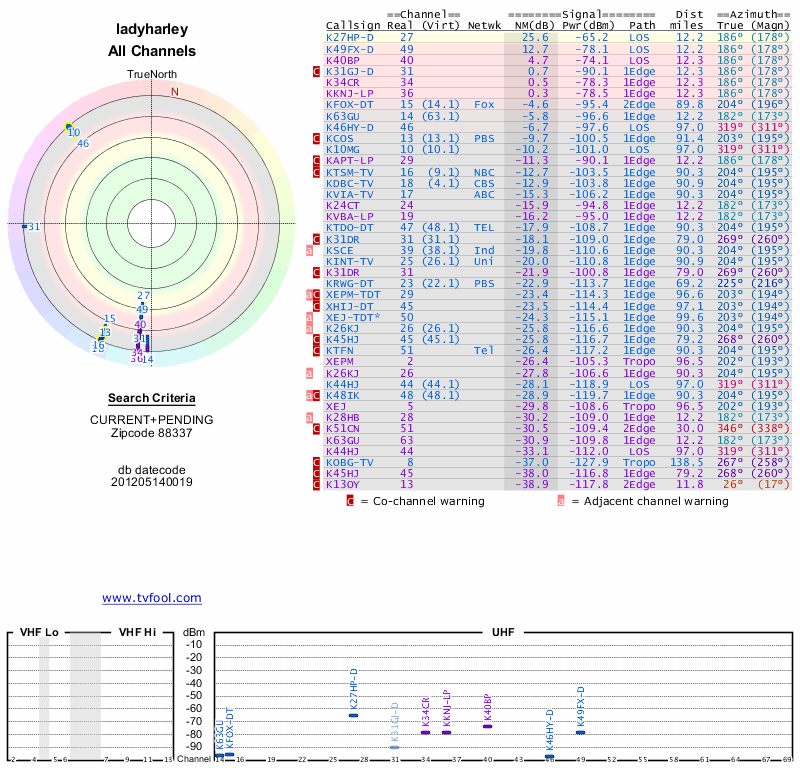Image resolution: width=800 pixels, height=768 pixels.
Task: Click co-channel warning icon beside K13OY
Action: [x=317, y=485]
